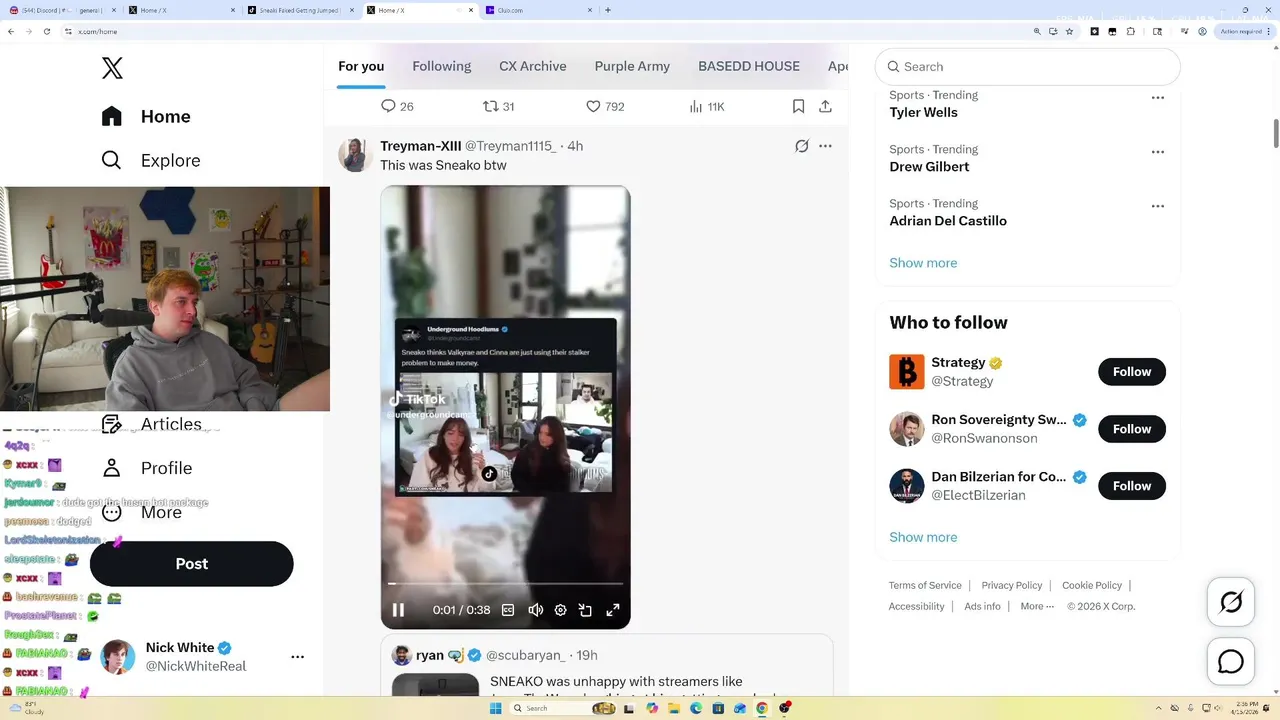Open Treyman-XIII profile avatar
This screenshot has height=720, width=1280.
click(x=355, y=155)
